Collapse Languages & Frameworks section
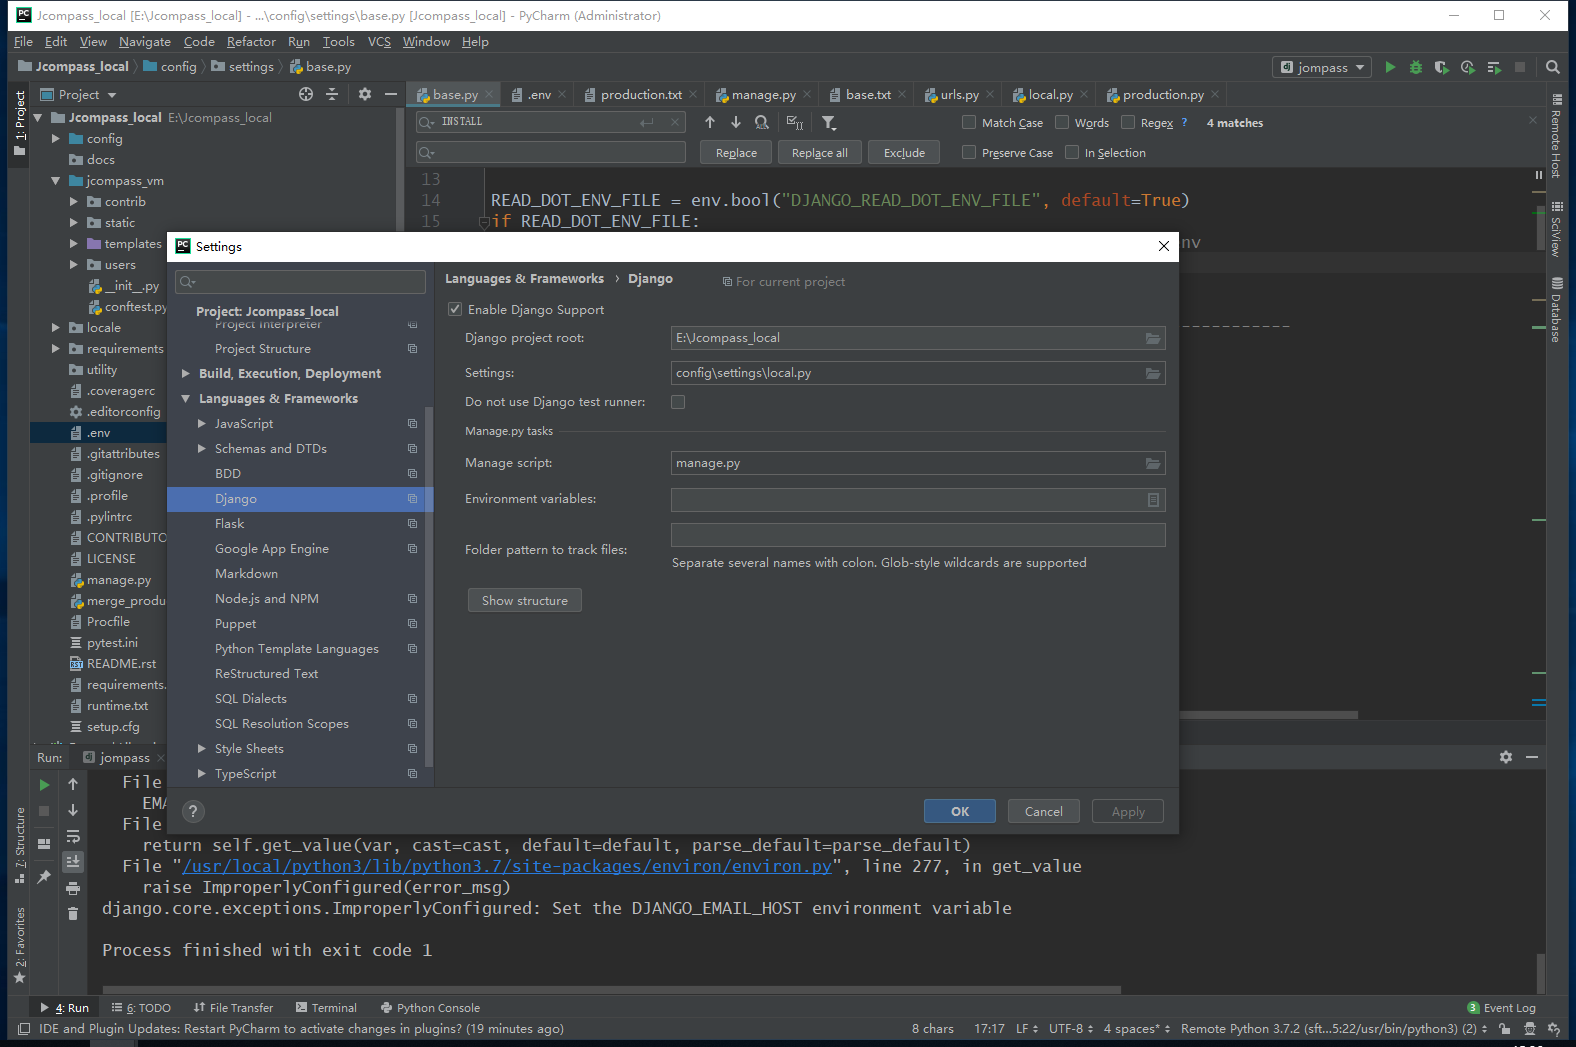The width and height of the screenshot is (1576, 1047). (x=186, y=399)
